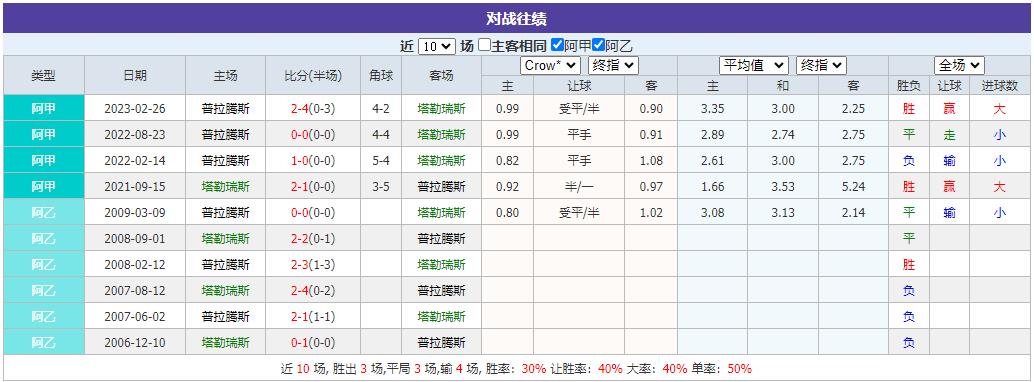Click 大 goals result in 2021-09-15 row
This screenshot has width=1034, height=382.
1000,187
